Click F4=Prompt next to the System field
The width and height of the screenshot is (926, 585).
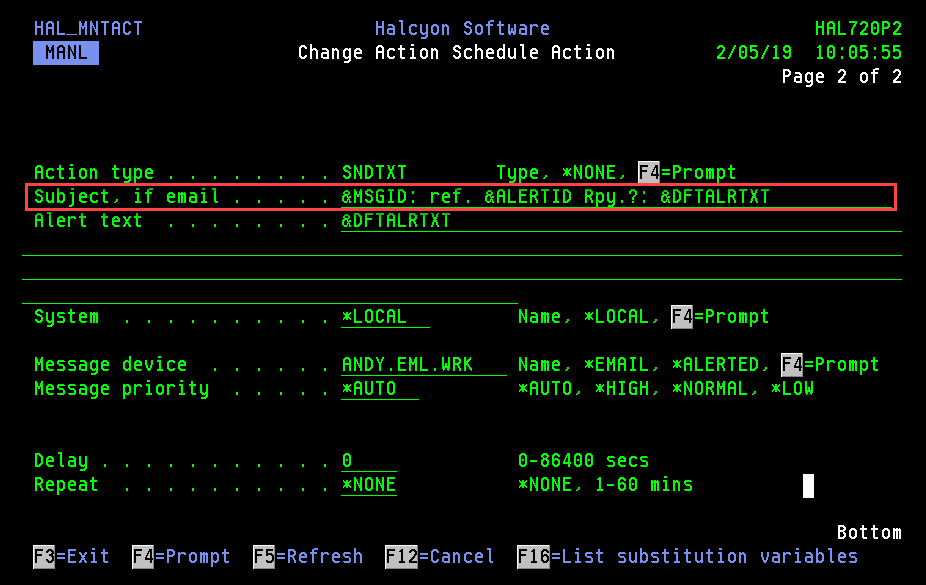click(x=720, y=317)
